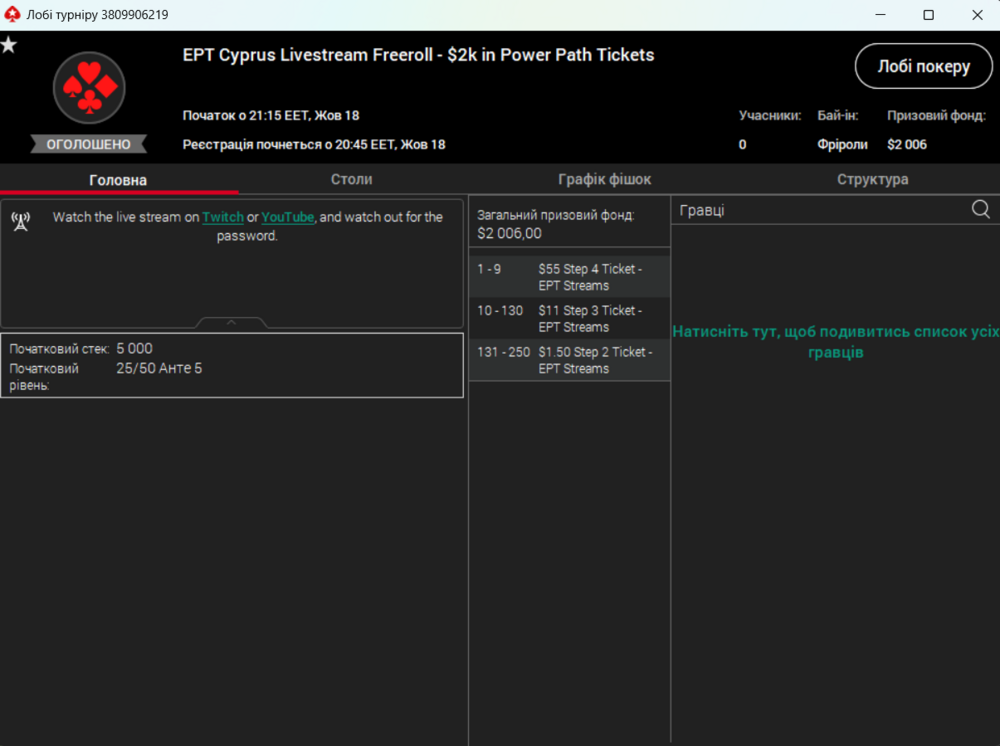Collapse the live stream info panel
1000x746 pixels.
[x=232, y=323]
